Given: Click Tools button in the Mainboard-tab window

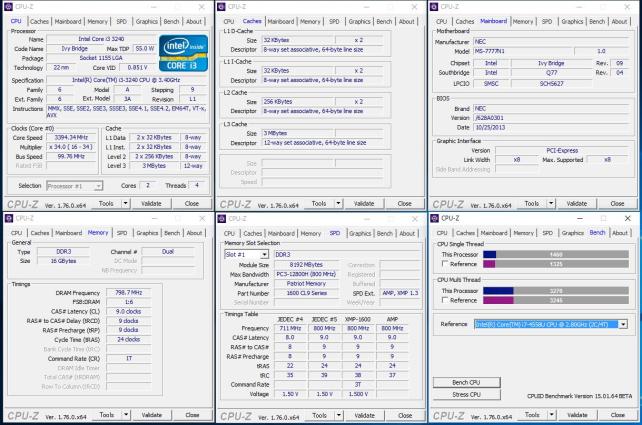Looking at the screenshot, I should 531,203.
